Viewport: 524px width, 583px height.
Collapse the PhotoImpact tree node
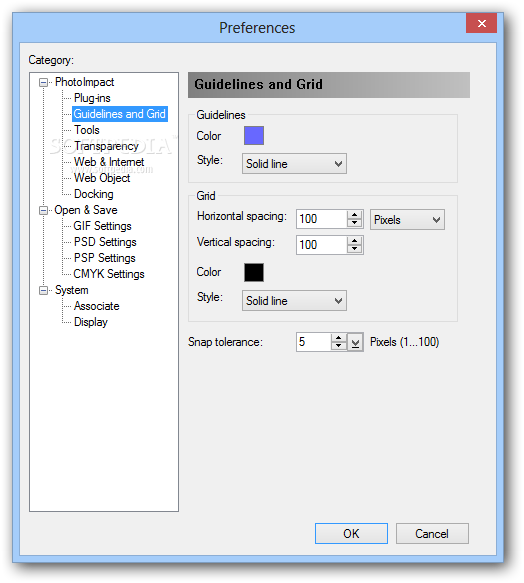44,82
